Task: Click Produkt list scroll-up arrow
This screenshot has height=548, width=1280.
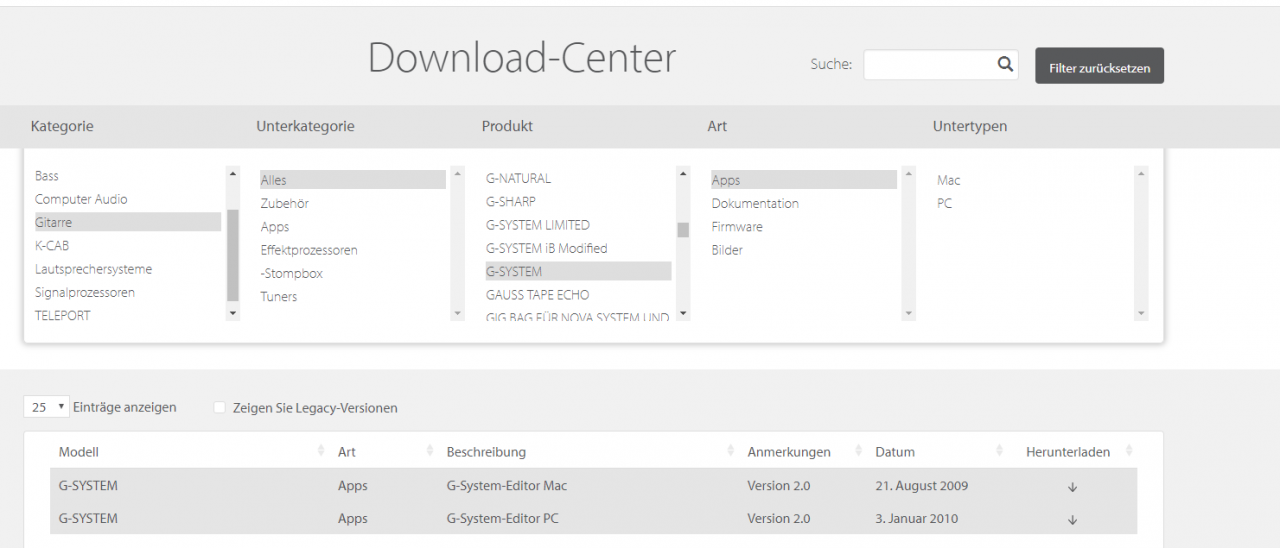Action: tap(683, 174)
